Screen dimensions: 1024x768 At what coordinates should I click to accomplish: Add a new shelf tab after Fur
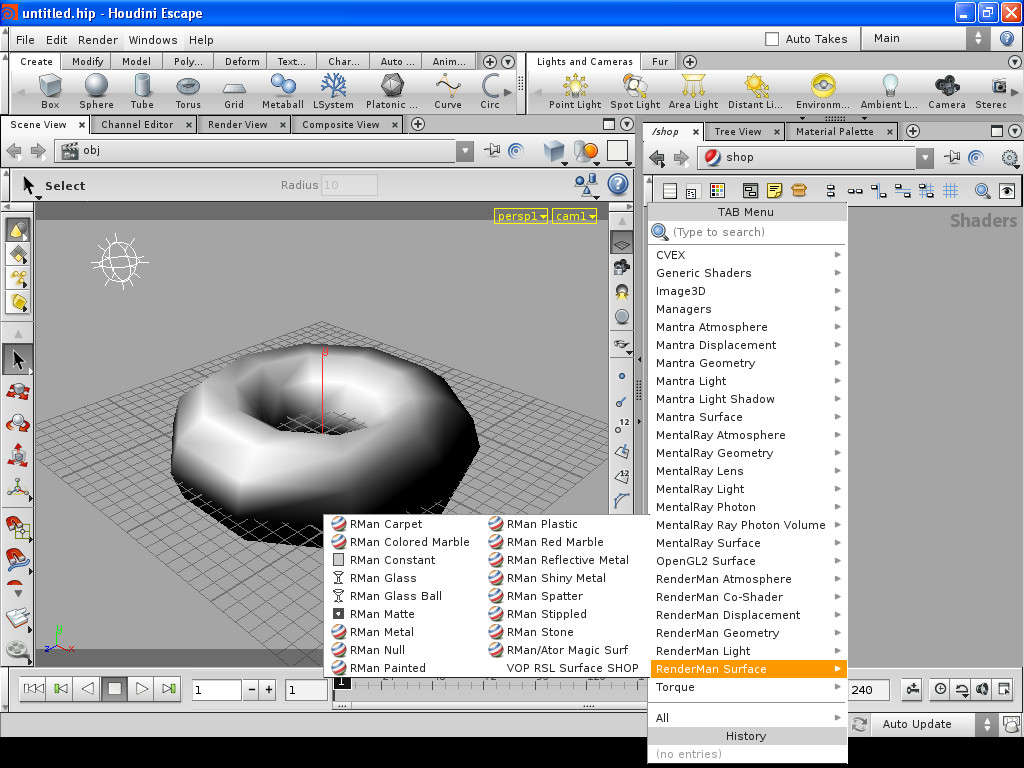[x=690, y=61]
